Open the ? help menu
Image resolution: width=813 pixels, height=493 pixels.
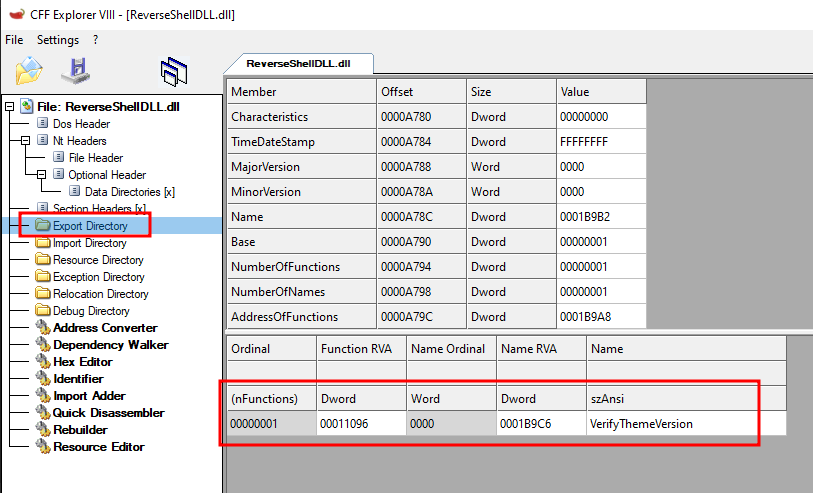tap(95, 40)
